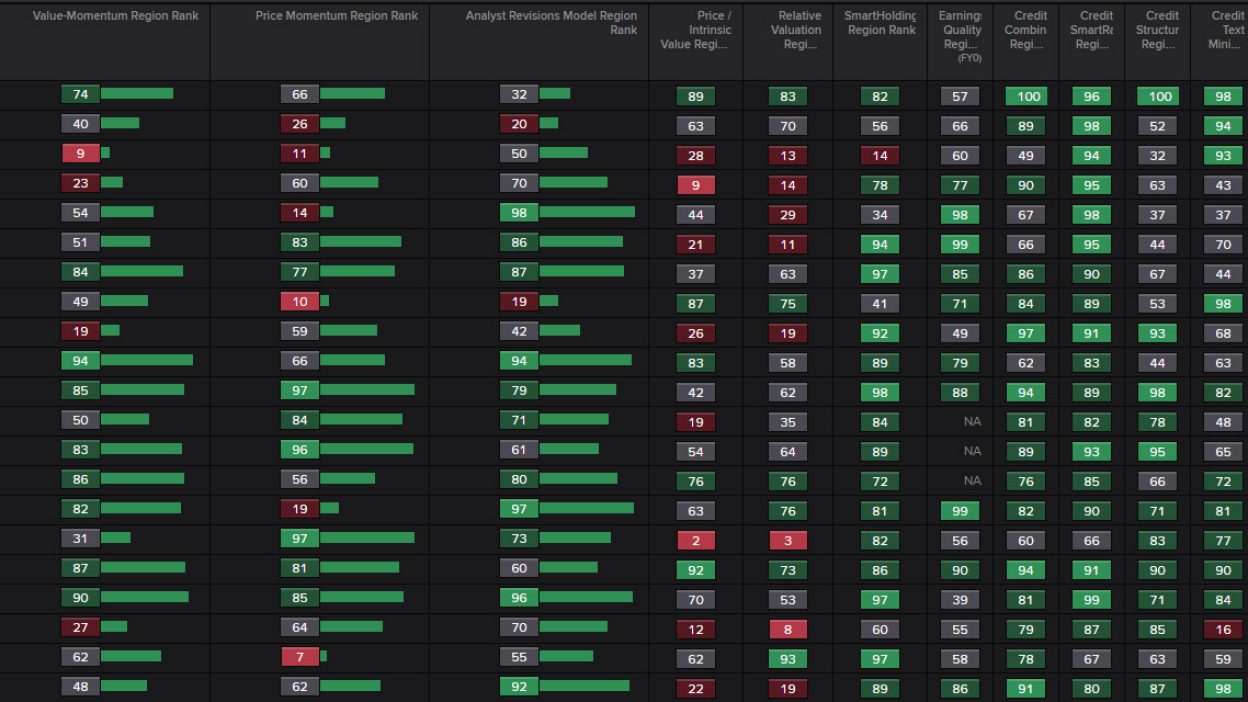Click the red 16 in Credit Text Mini column
1248x702 pixels.
(1223, 630)
